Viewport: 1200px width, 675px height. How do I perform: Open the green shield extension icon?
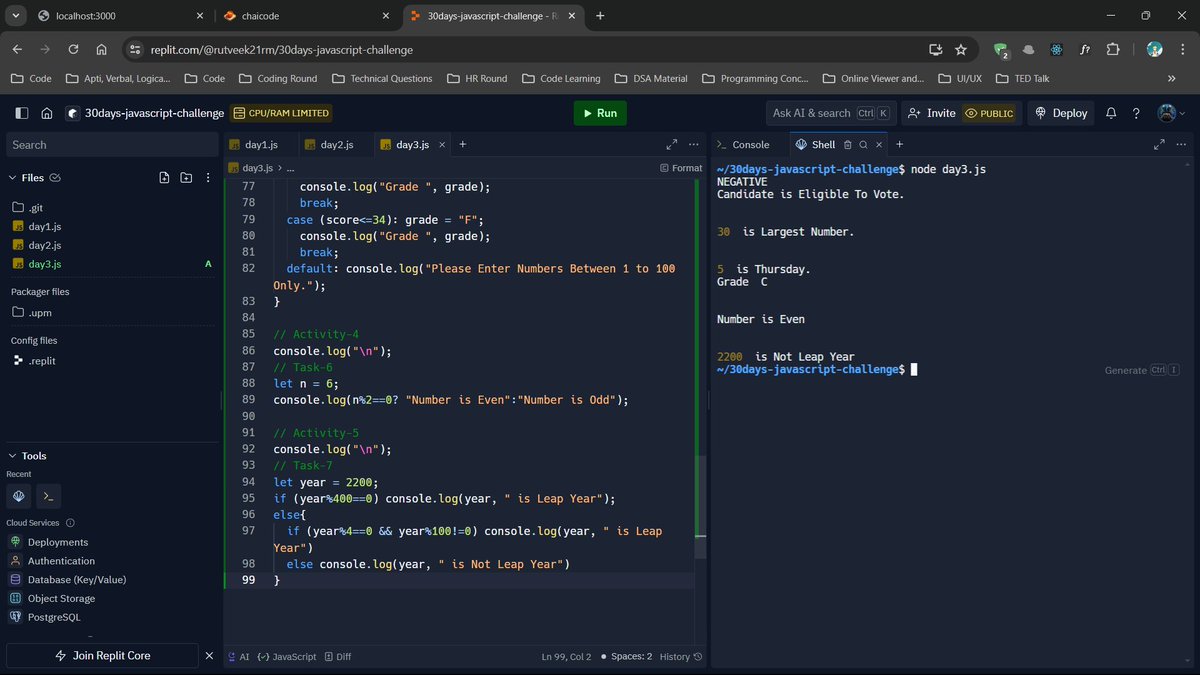pyautogui.click(x=1001, y=49)
